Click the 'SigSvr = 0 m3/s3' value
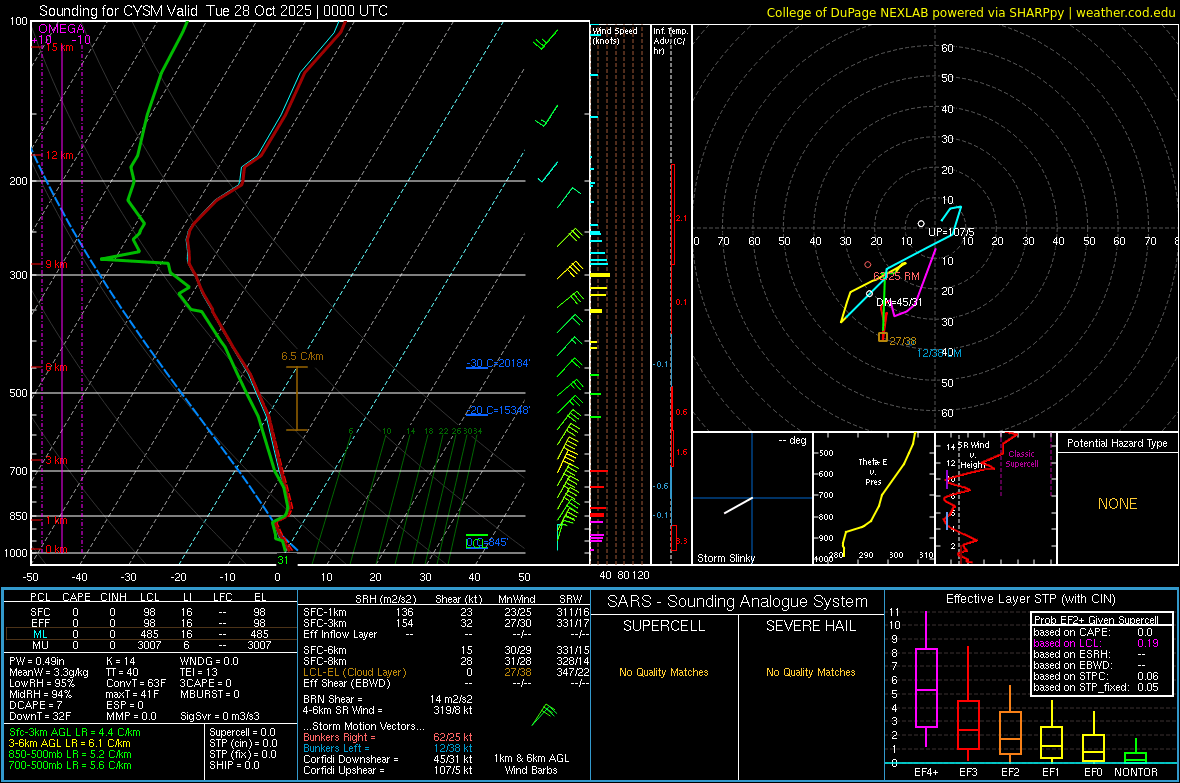 220,717
